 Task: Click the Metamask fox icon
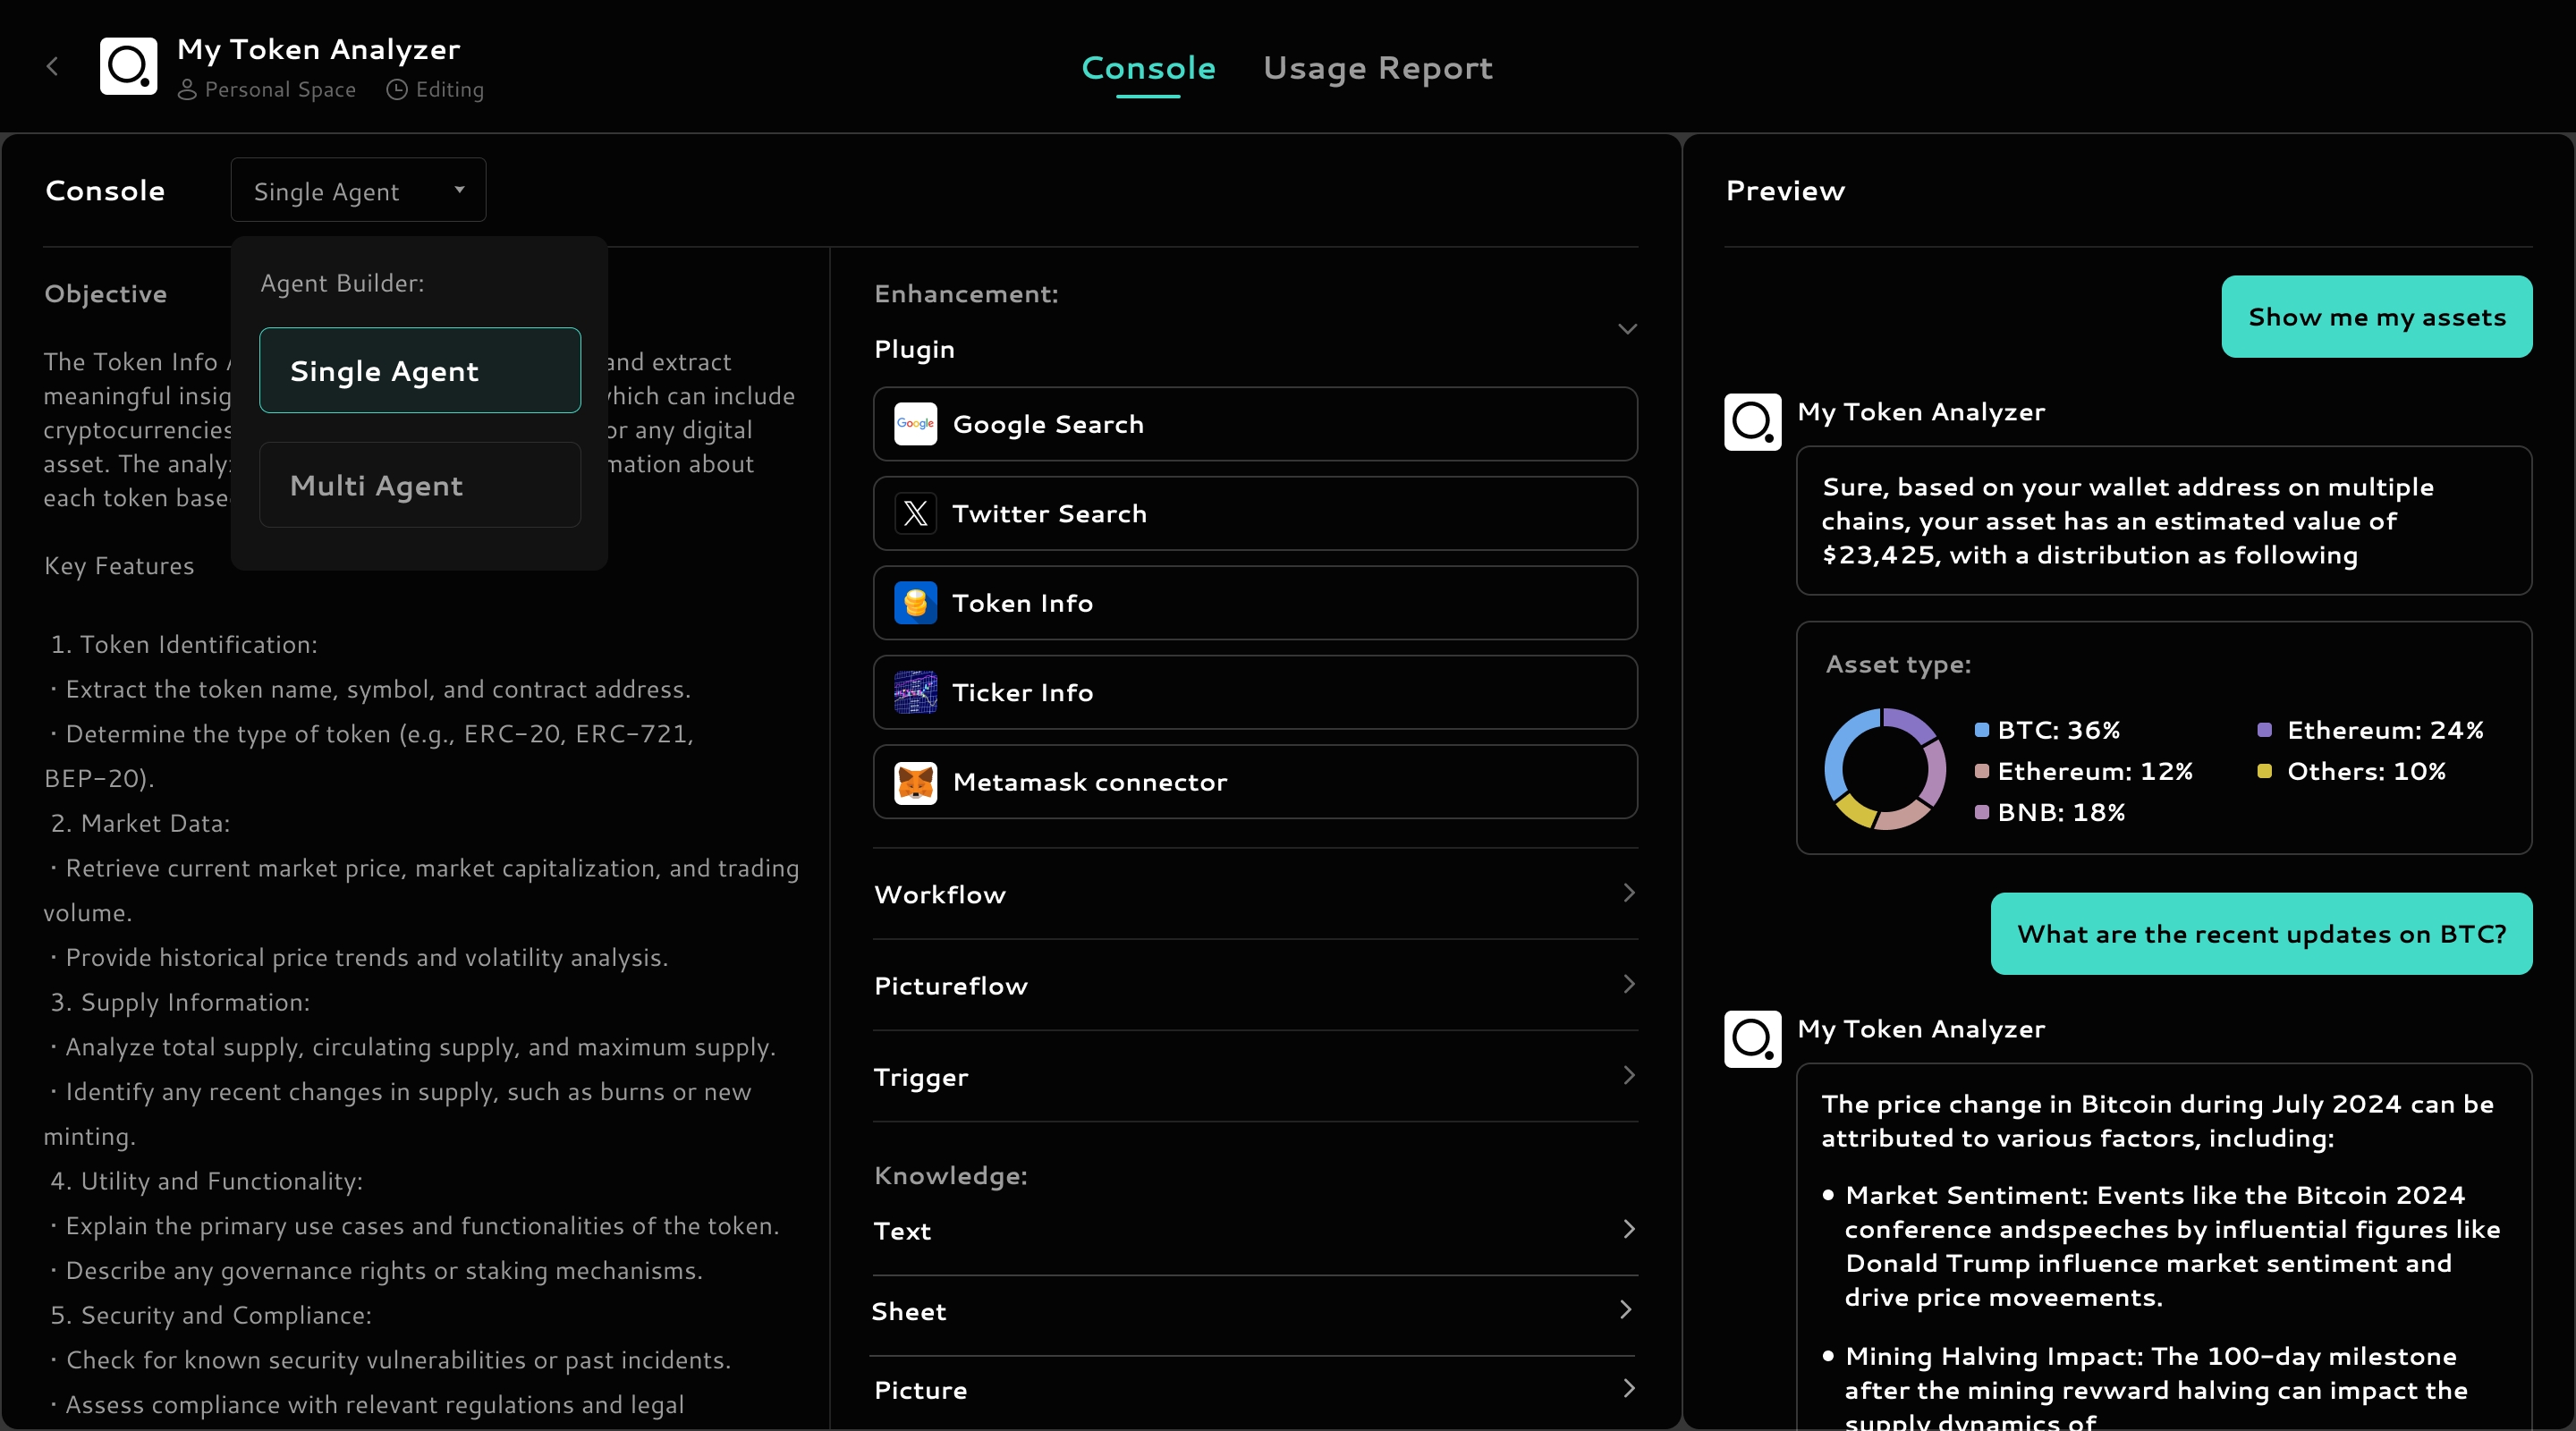tap(915, 782)
